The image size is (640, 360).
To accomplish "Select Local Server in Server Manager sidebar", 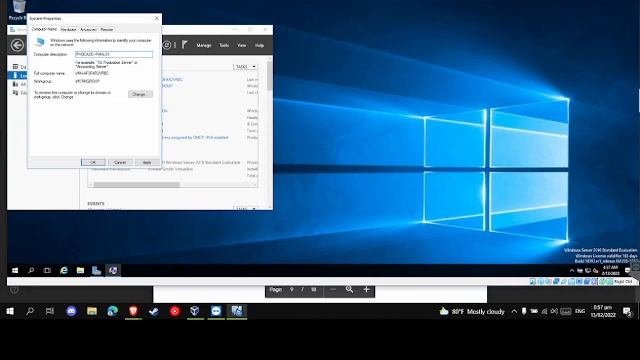I will (x=16, y=76).
